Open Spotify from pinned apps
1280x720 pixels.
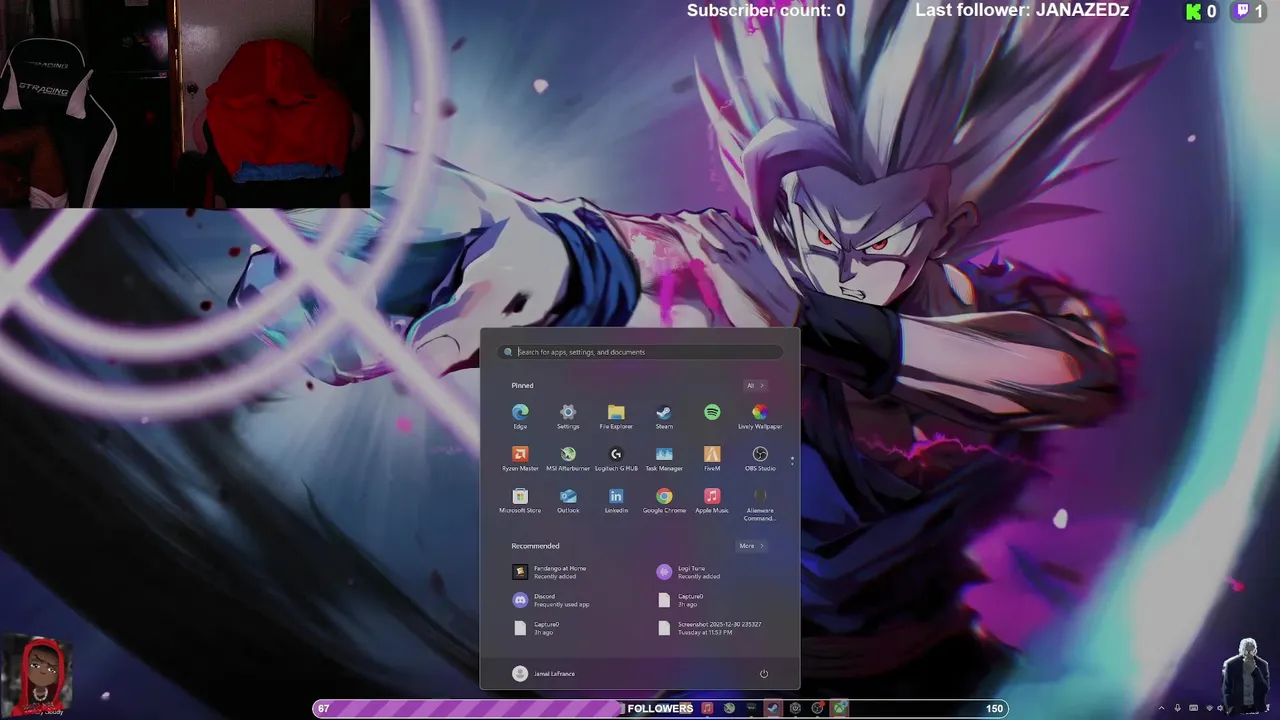click(x=712, y=412)
